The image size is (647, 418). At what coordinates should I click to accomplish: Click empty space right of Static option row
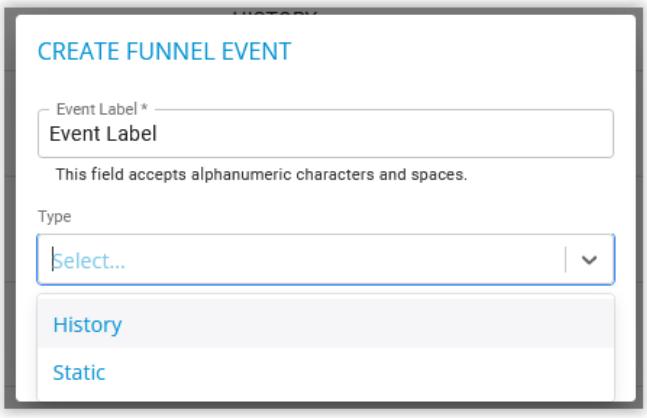[x=359, y=372]
